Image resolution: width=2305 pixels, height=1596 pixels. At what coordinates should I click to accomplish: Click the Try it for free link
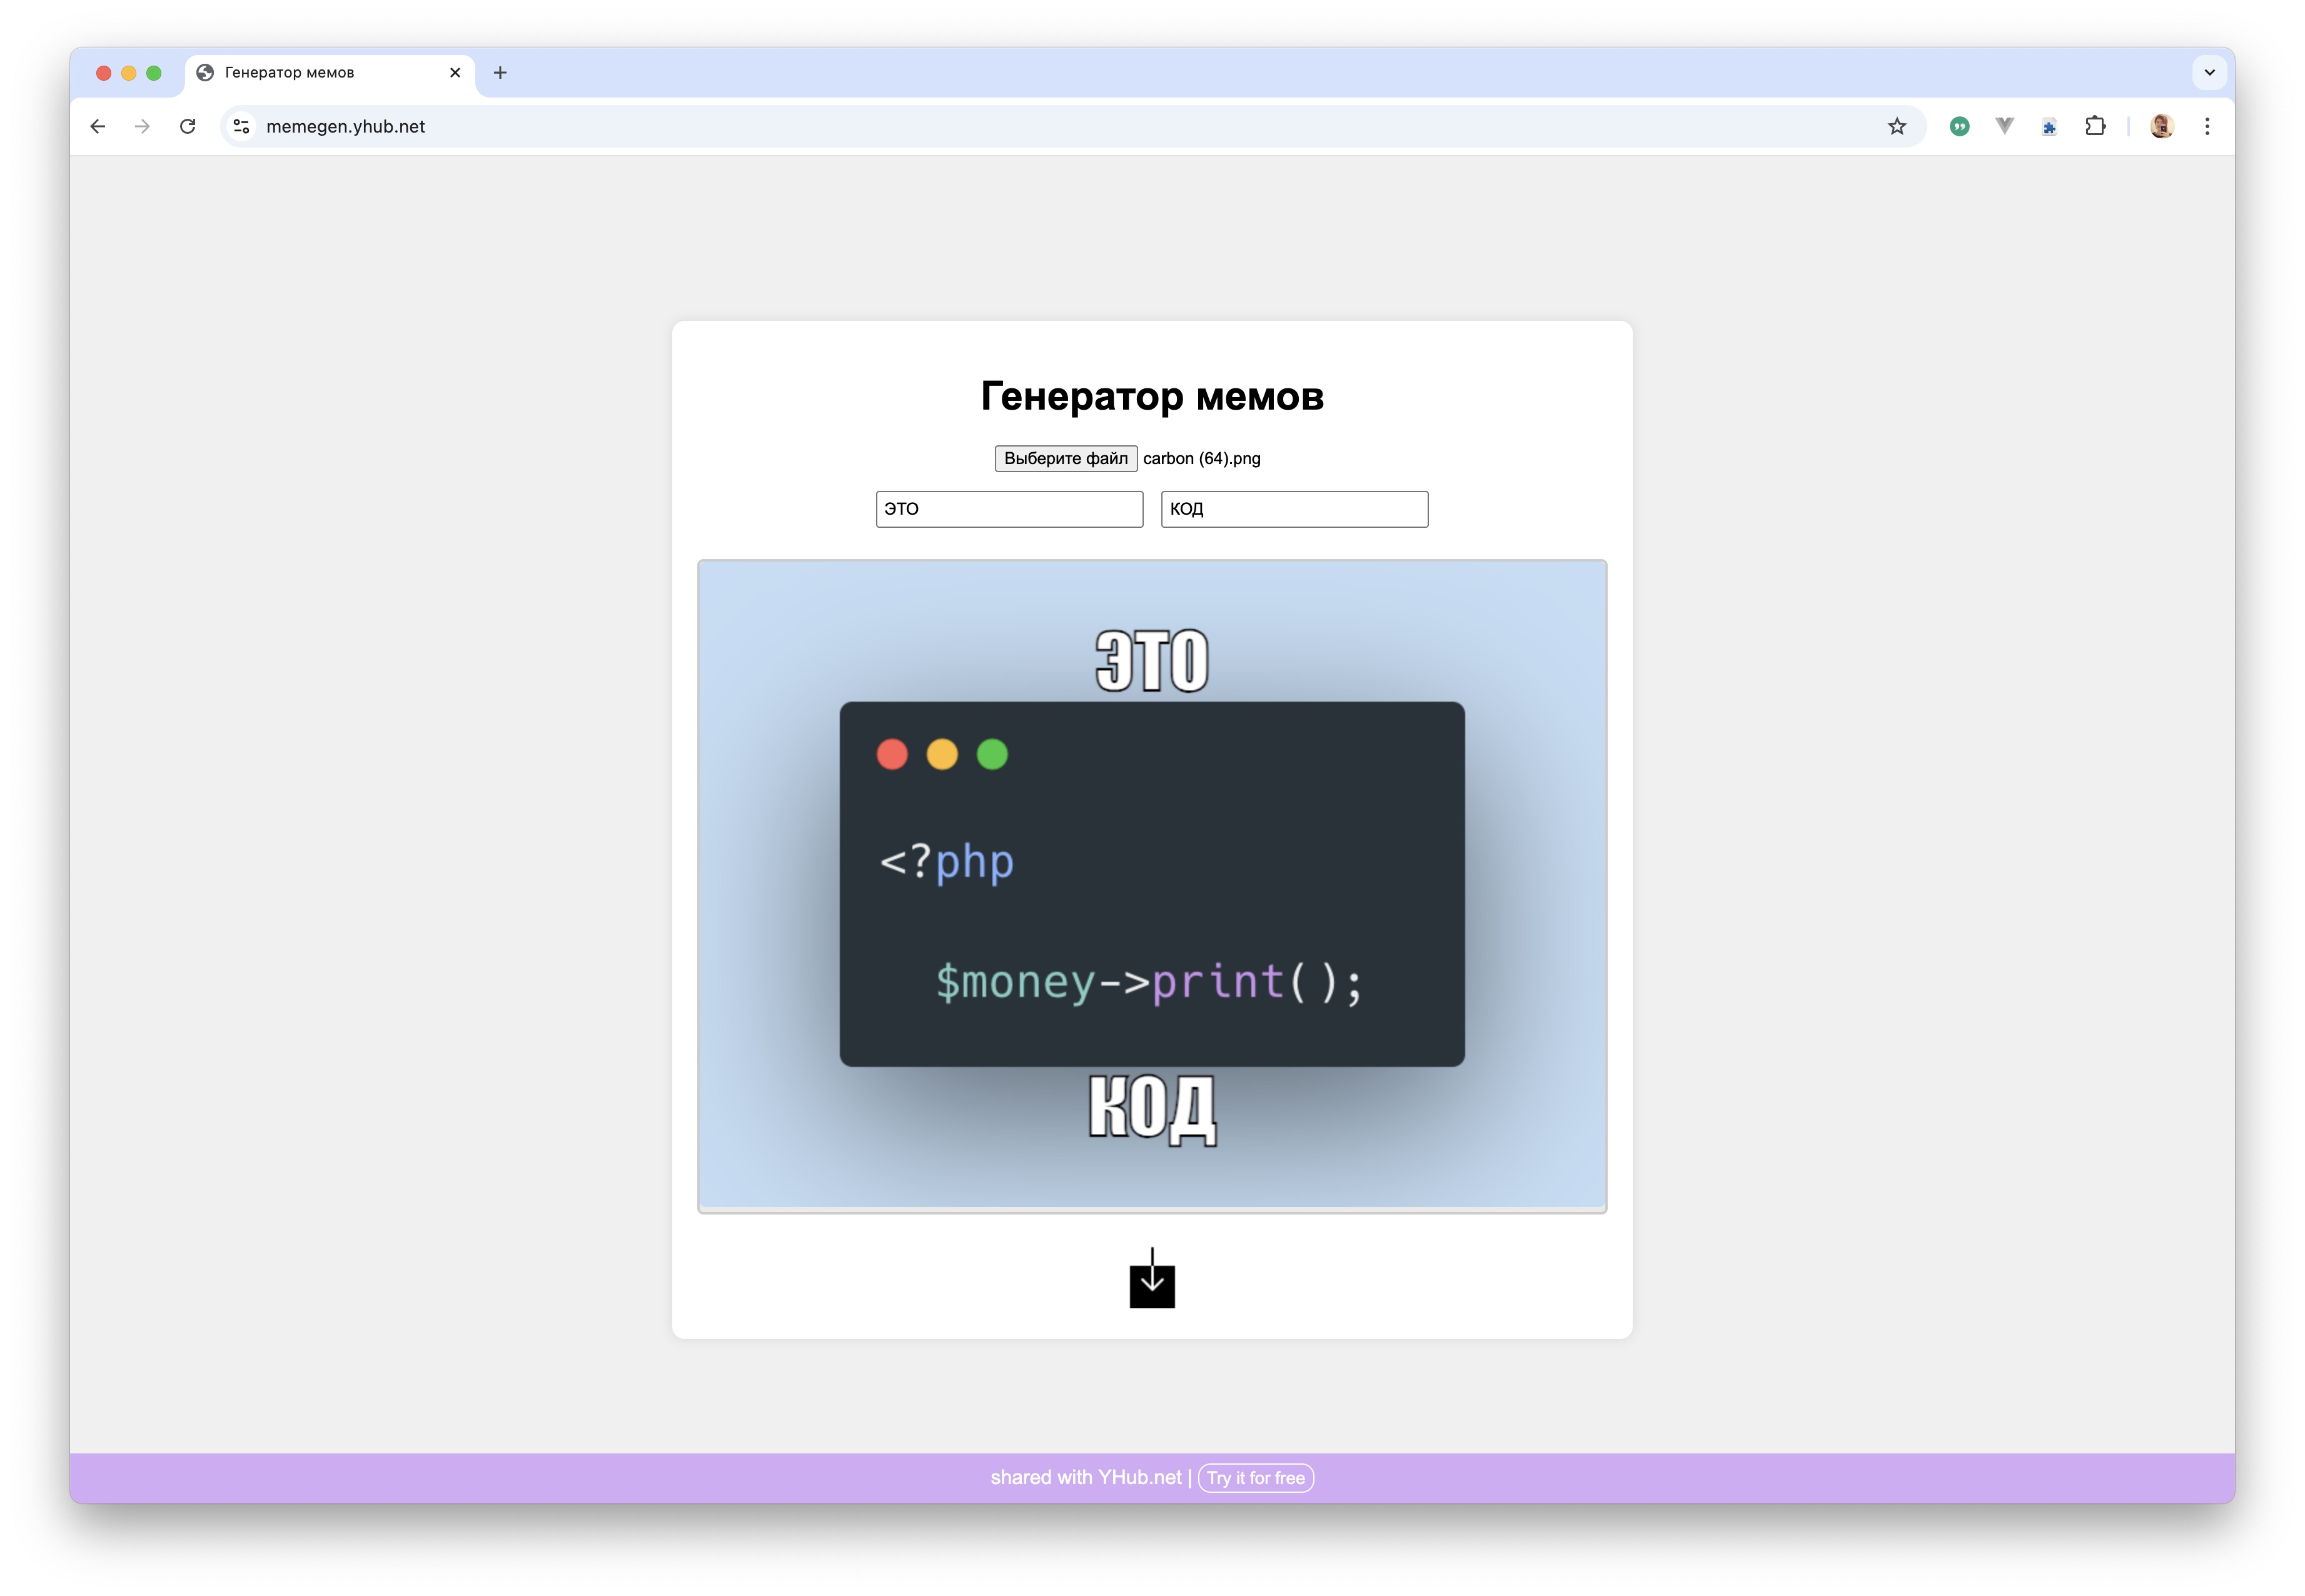1255,1478
